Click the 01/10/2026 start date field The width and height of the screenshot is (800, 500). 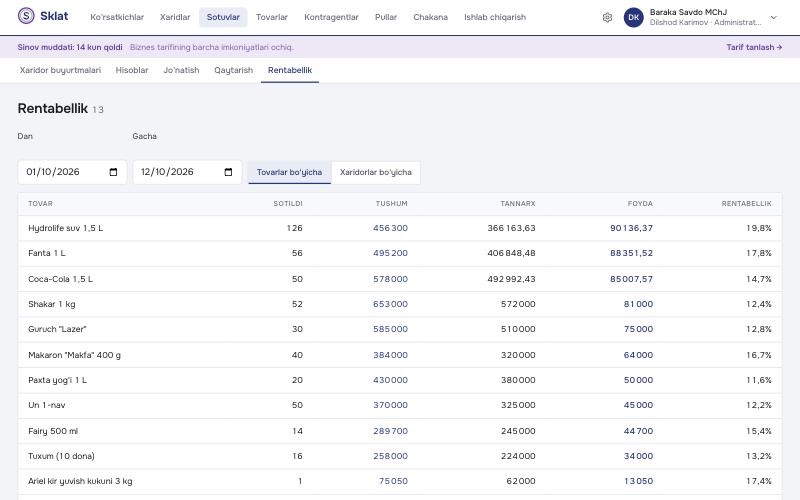click(x=72, y=172)
